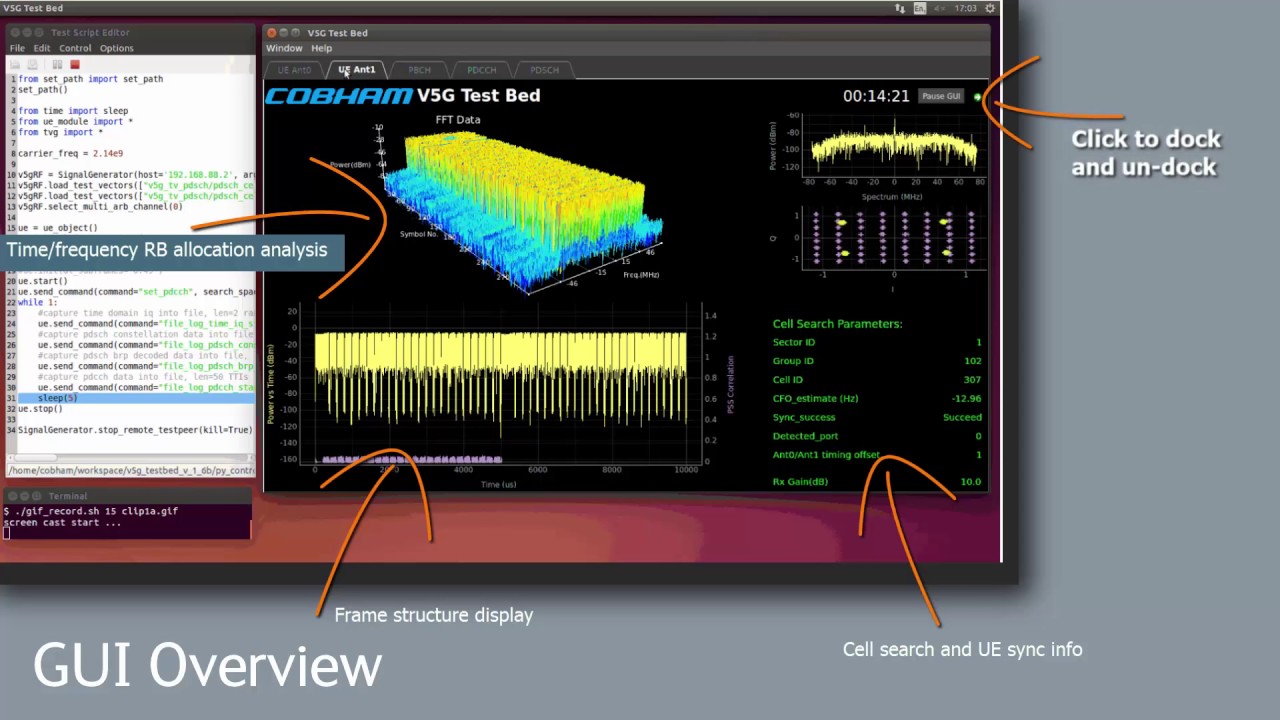Click the Cell Search Parameters heading
Image resolution: width=1280 pixels, height=720 pixels.
[837, 324]
